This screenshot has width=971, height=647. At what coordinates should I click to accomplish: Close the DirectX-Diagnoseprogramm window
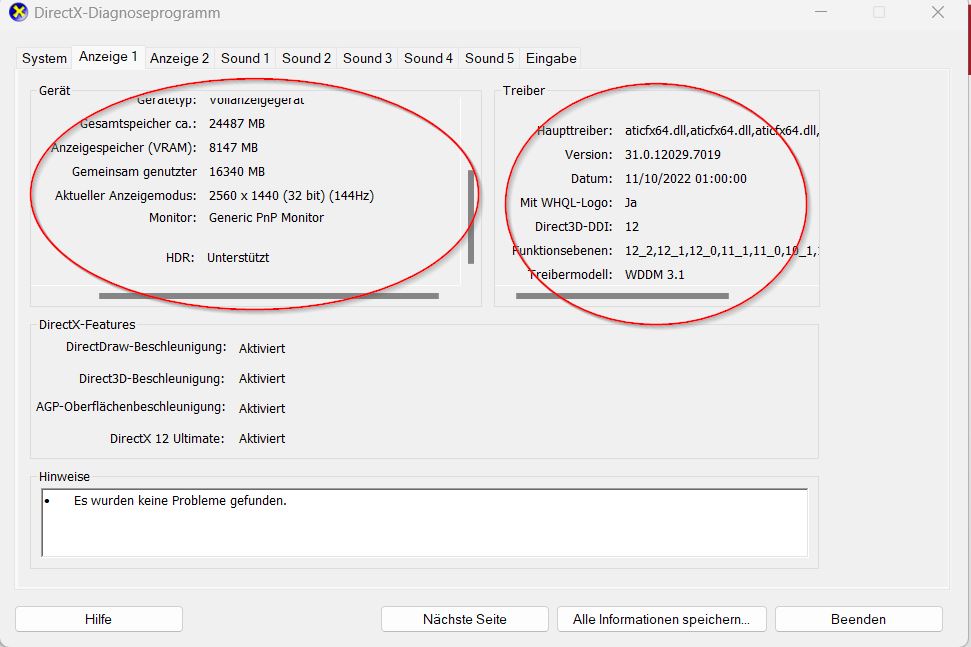pos(938,12)
